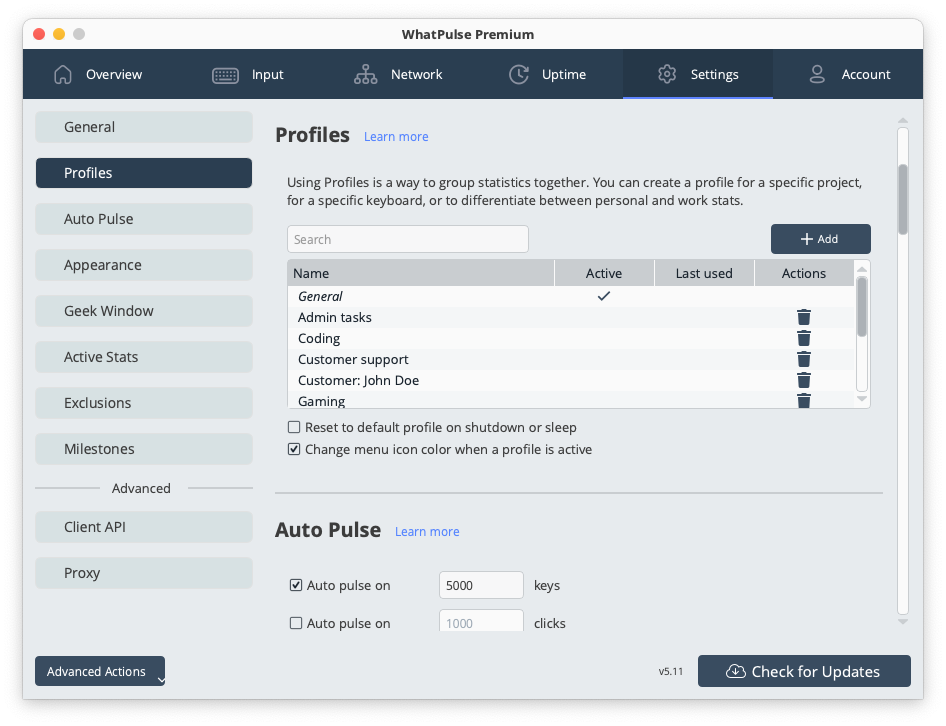Click inside the profile Search field
This screenshot has width=946, height=726.
pos(407,239)
